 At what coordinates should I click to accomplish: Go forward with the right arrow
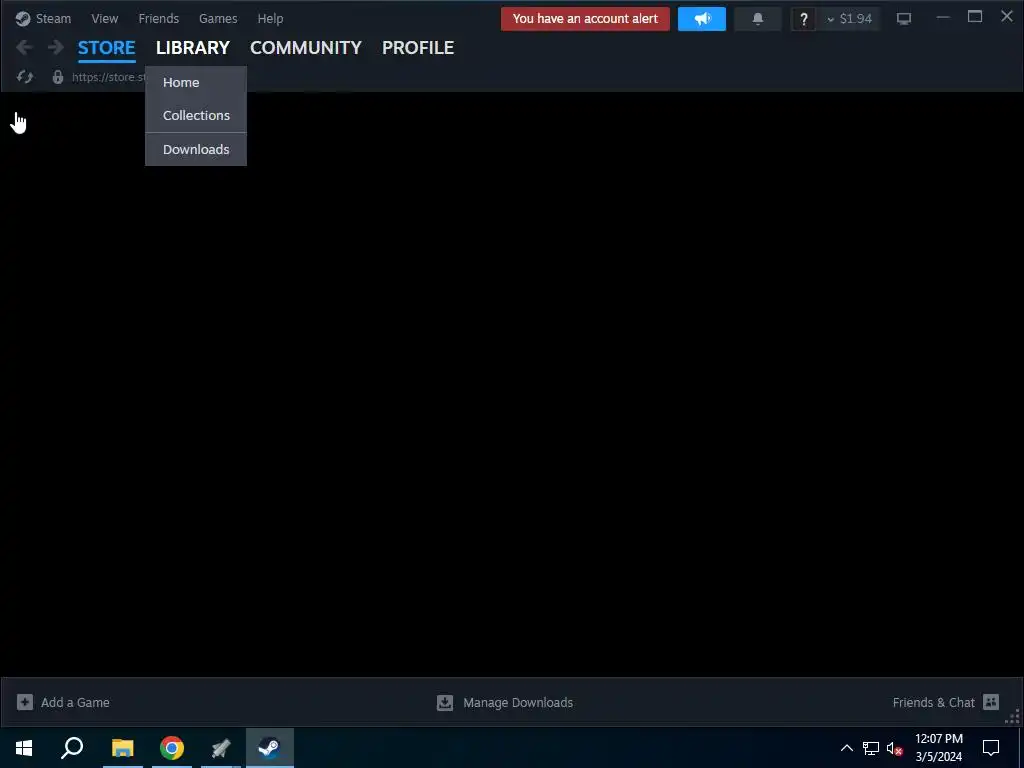(x=56, y=47)
